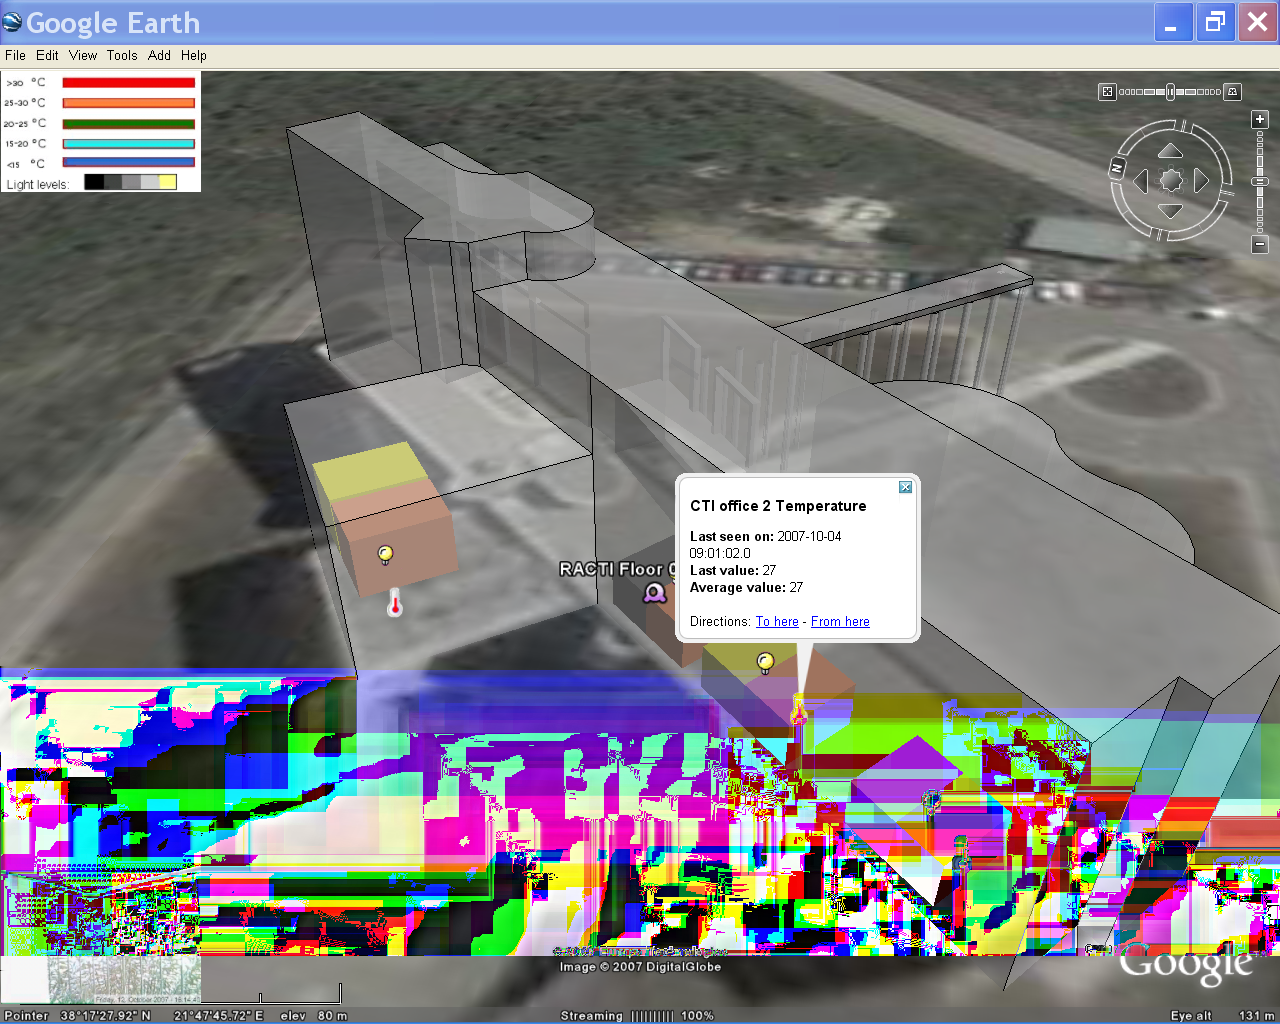Click the zoom in plus button

[x=1260, y=119]
